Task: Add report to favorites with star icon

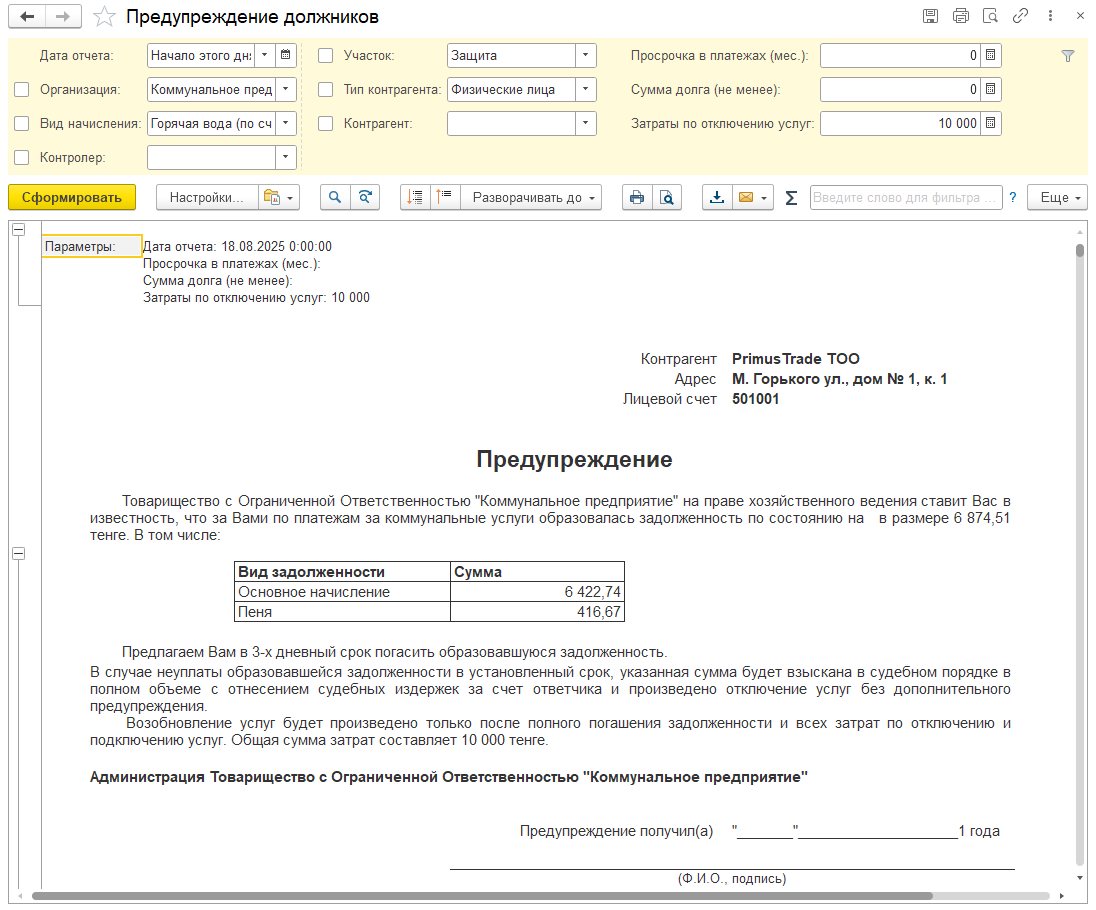Action: tap(104, 17)
